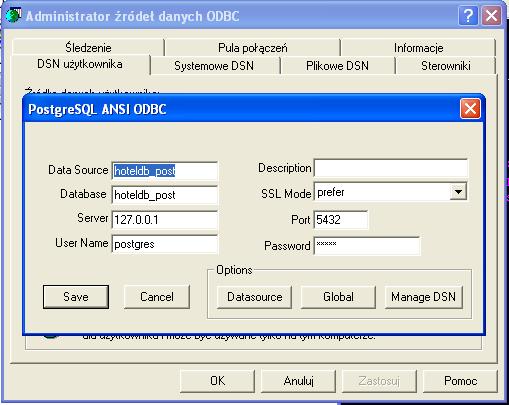The height and width of the screenshot is (405, 509).
Task: Focus the User Name field
Action: pos(165,244)
